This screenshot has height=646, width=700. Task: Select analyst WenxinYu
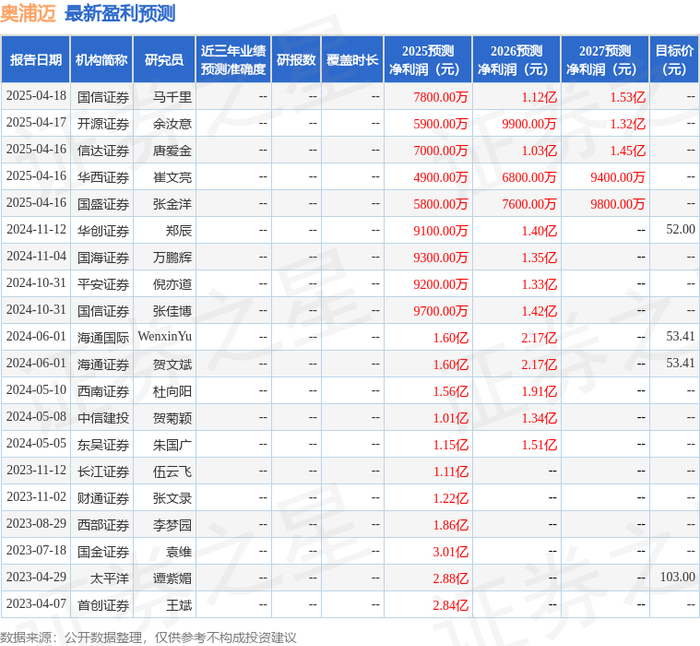[165, 337]
